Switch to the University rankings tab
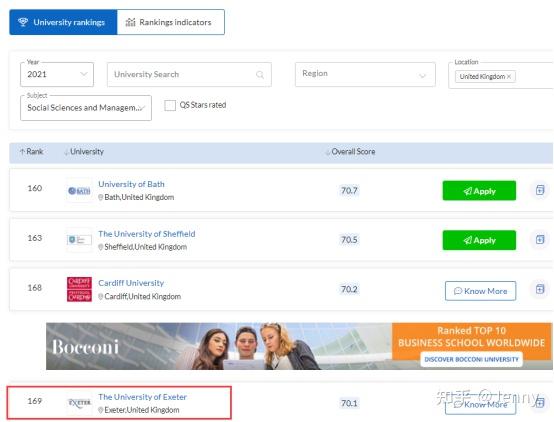This screenshot has width=554, height=422. pyautogui.click(x=63, y=22)
